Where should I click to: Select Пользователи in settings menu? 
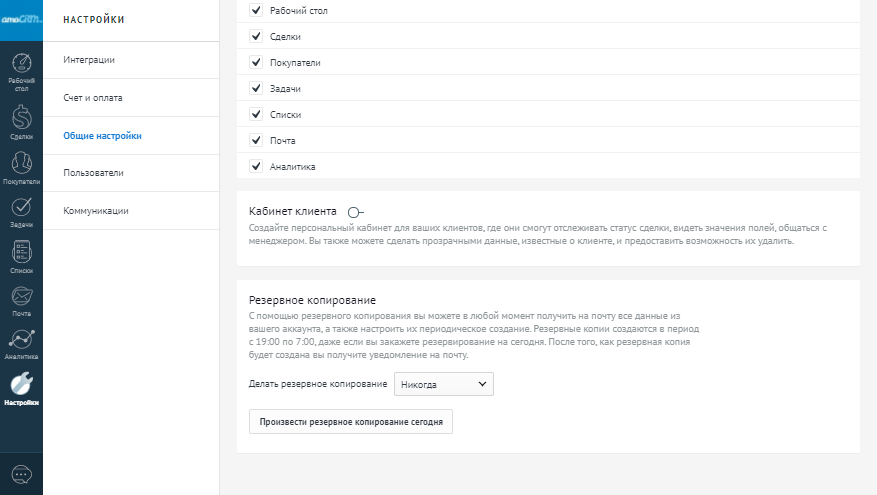[x=93, y=173]
